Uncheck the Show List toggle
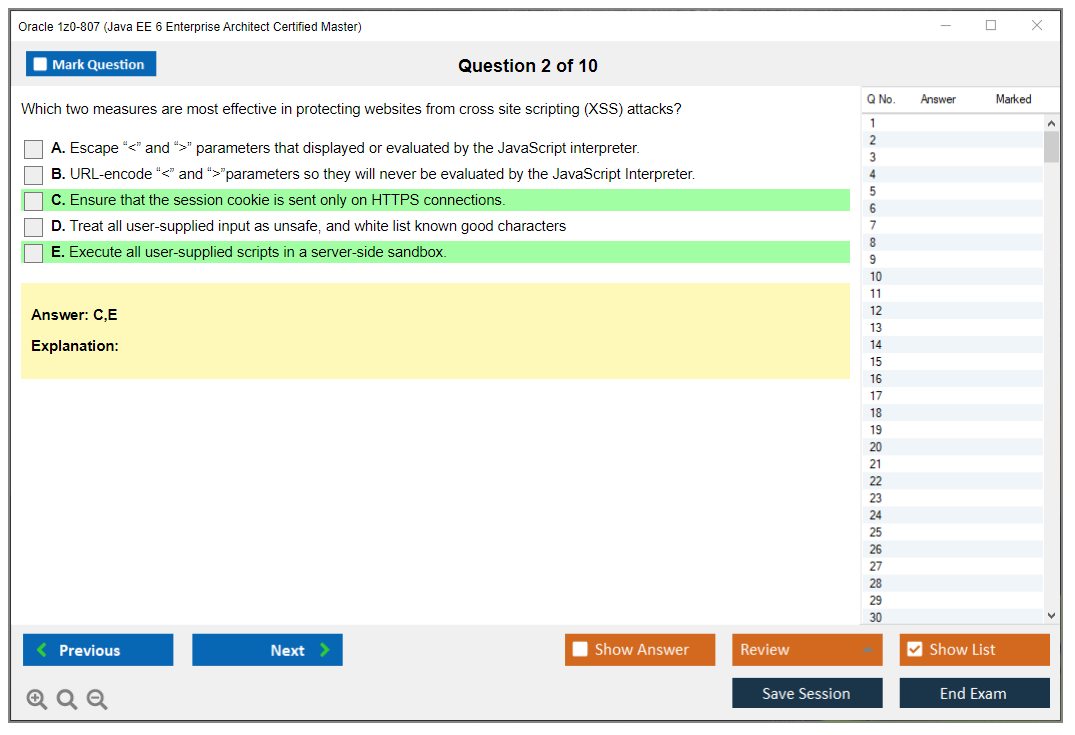Screen dimensions: 1075x735 (915, 650)
